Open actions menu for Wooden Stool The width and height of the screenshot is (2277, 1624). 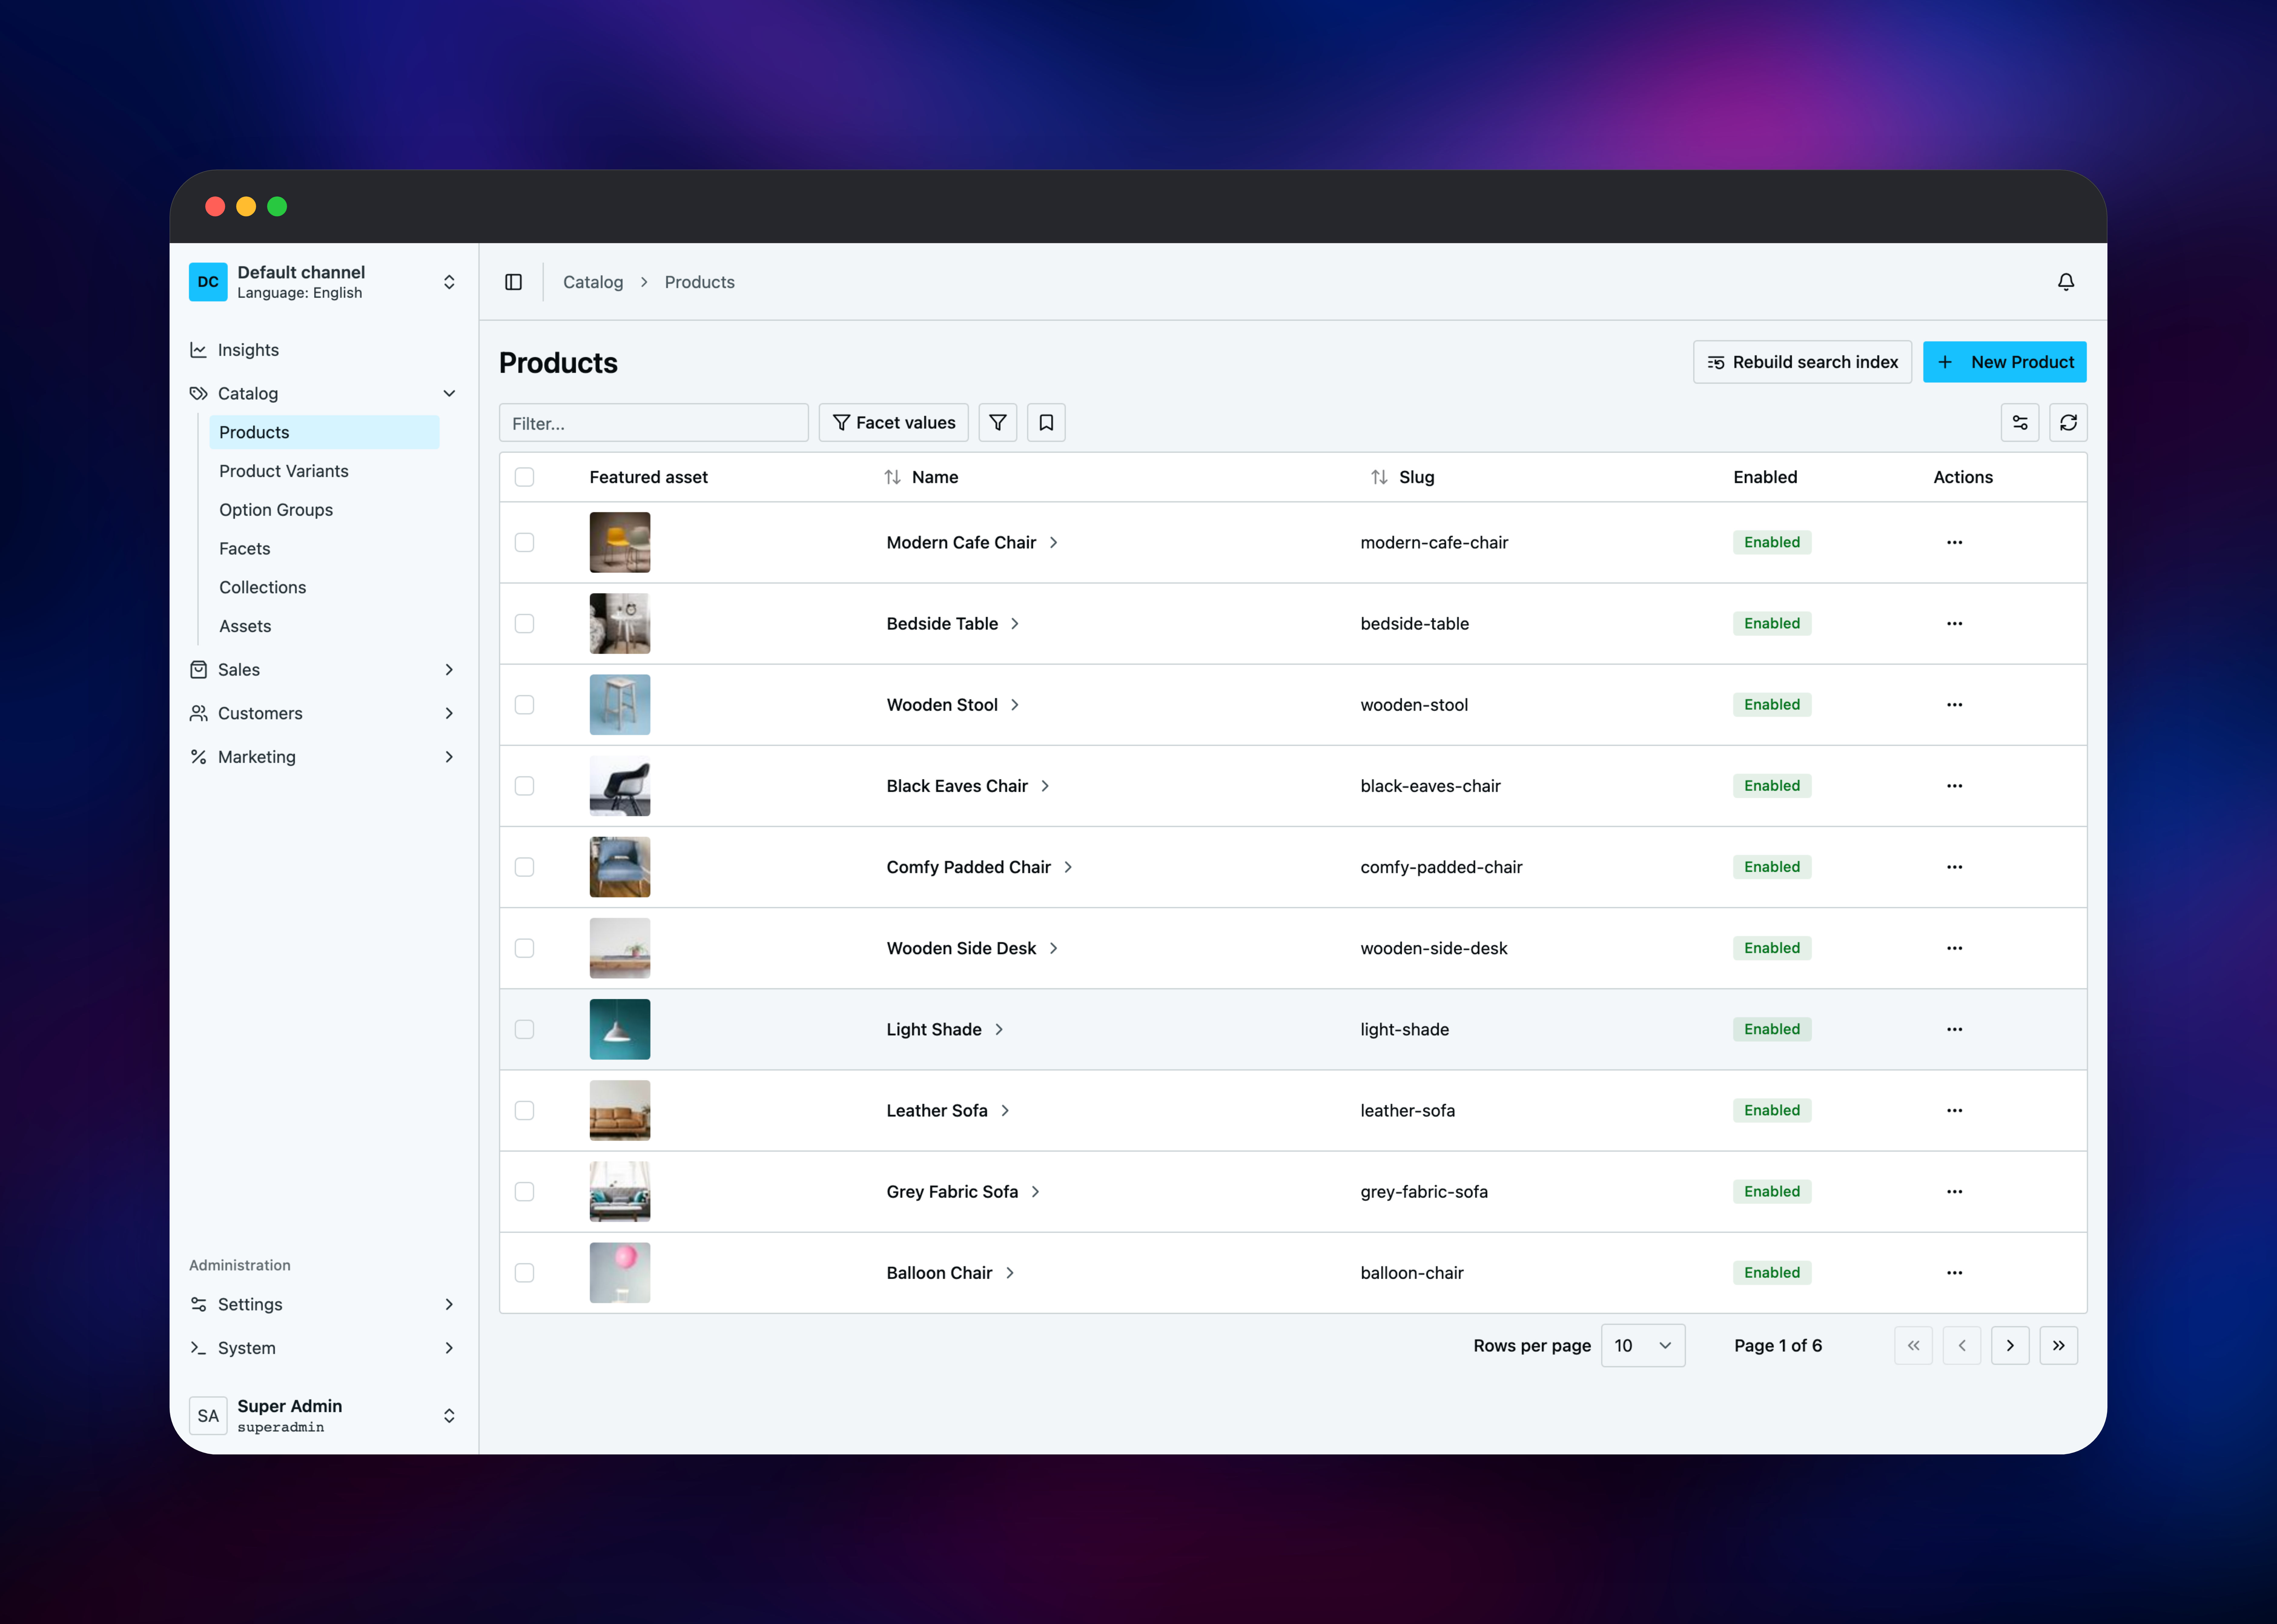click(x=1954, y=705)
